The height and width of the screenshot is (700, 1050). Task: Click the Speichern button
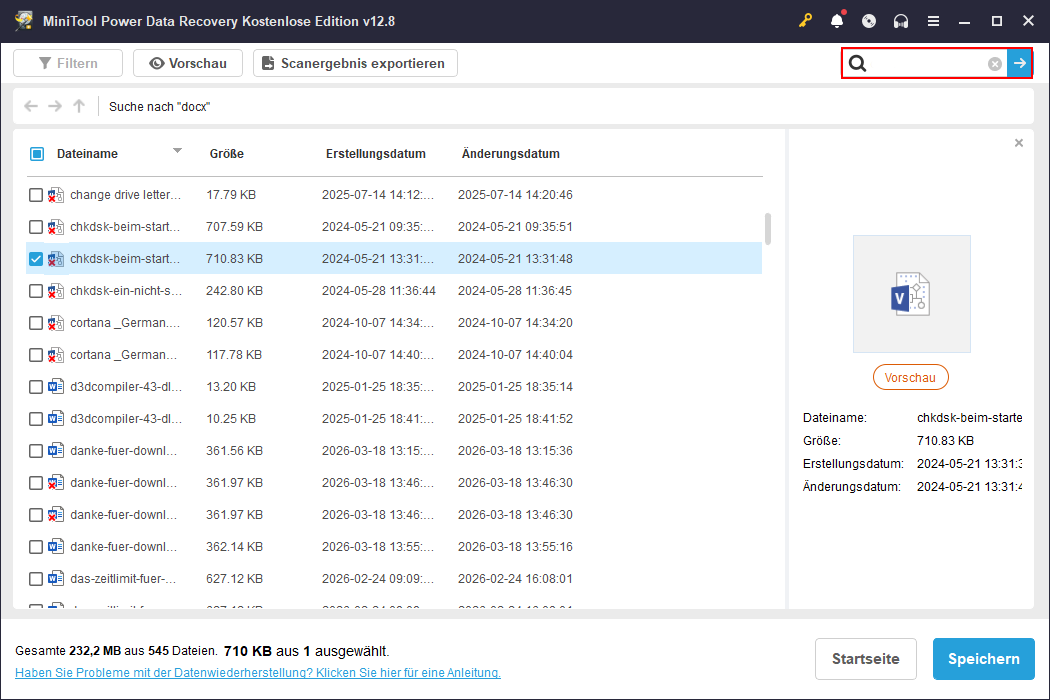[983, 659]
